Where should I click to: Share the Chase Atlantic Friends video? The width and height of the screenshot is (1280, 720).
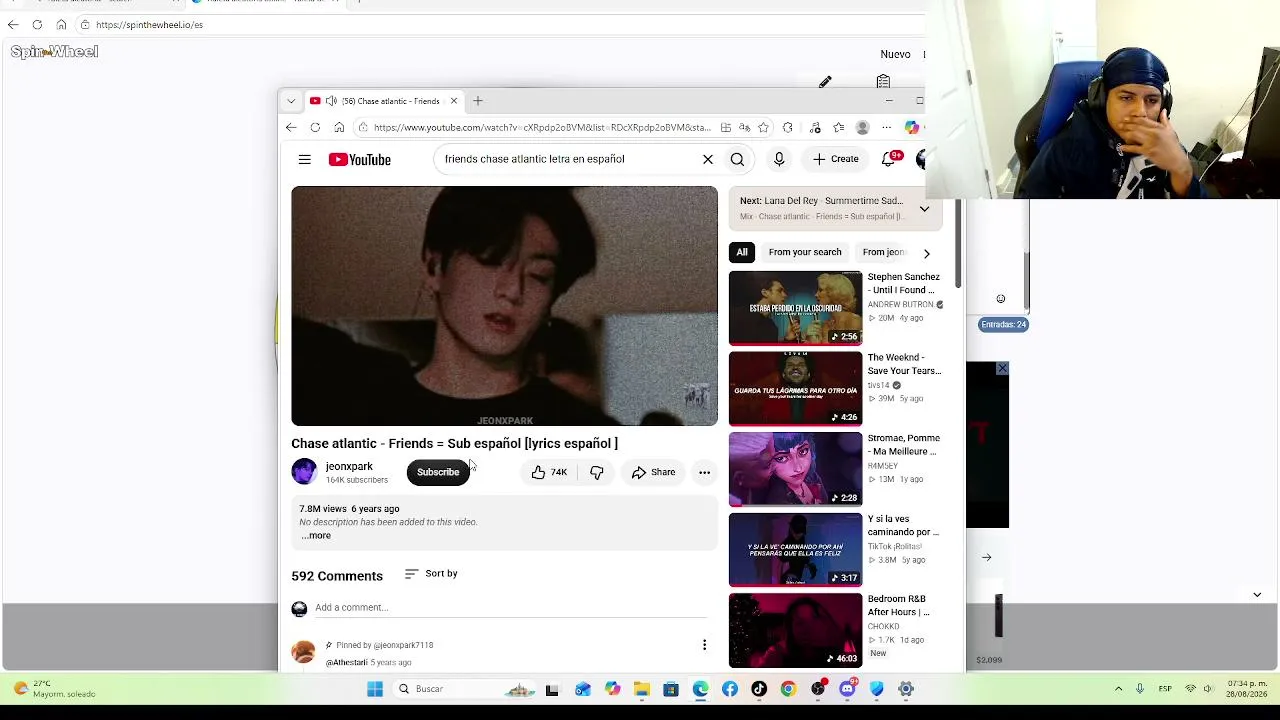point(653,472)
